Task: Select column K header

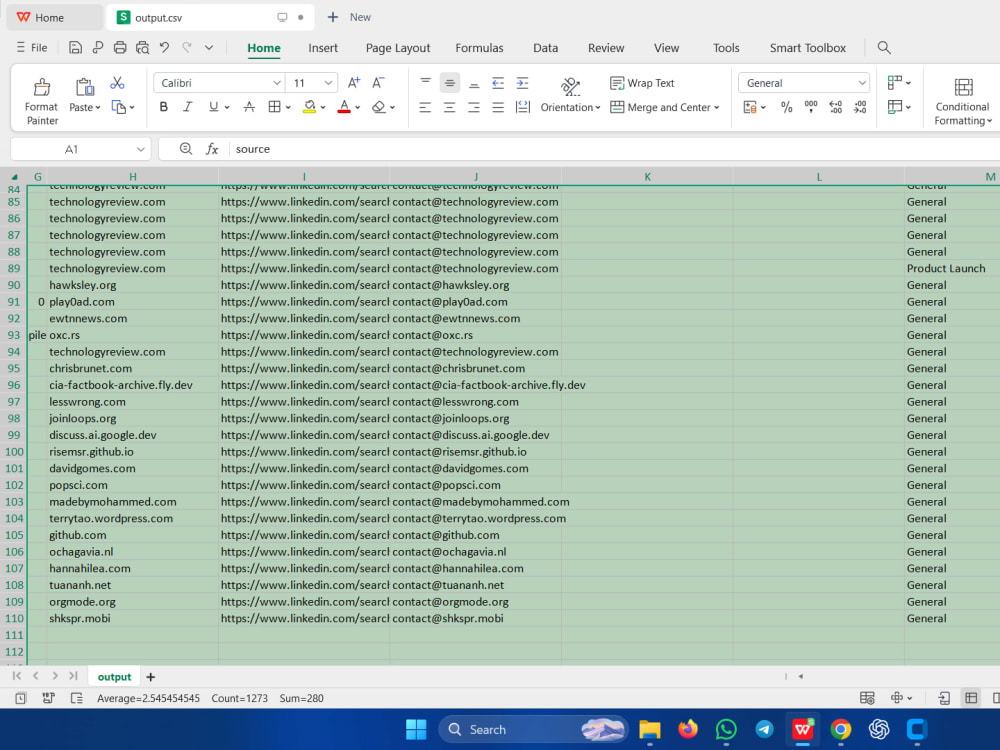Action: [x=647, y=177]
